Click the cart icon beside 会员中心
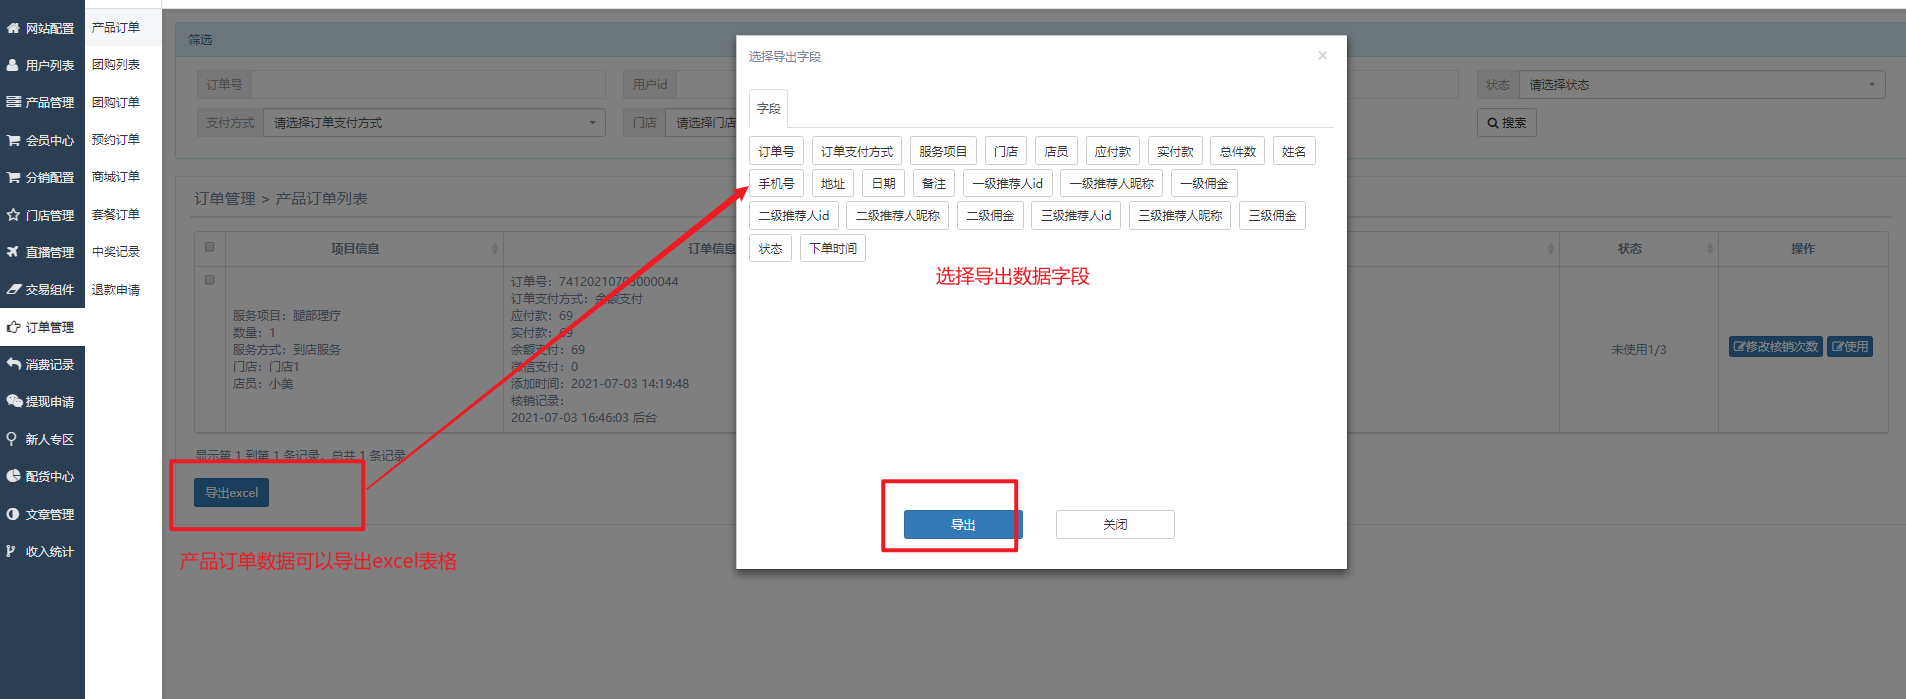 coord(13,140)
